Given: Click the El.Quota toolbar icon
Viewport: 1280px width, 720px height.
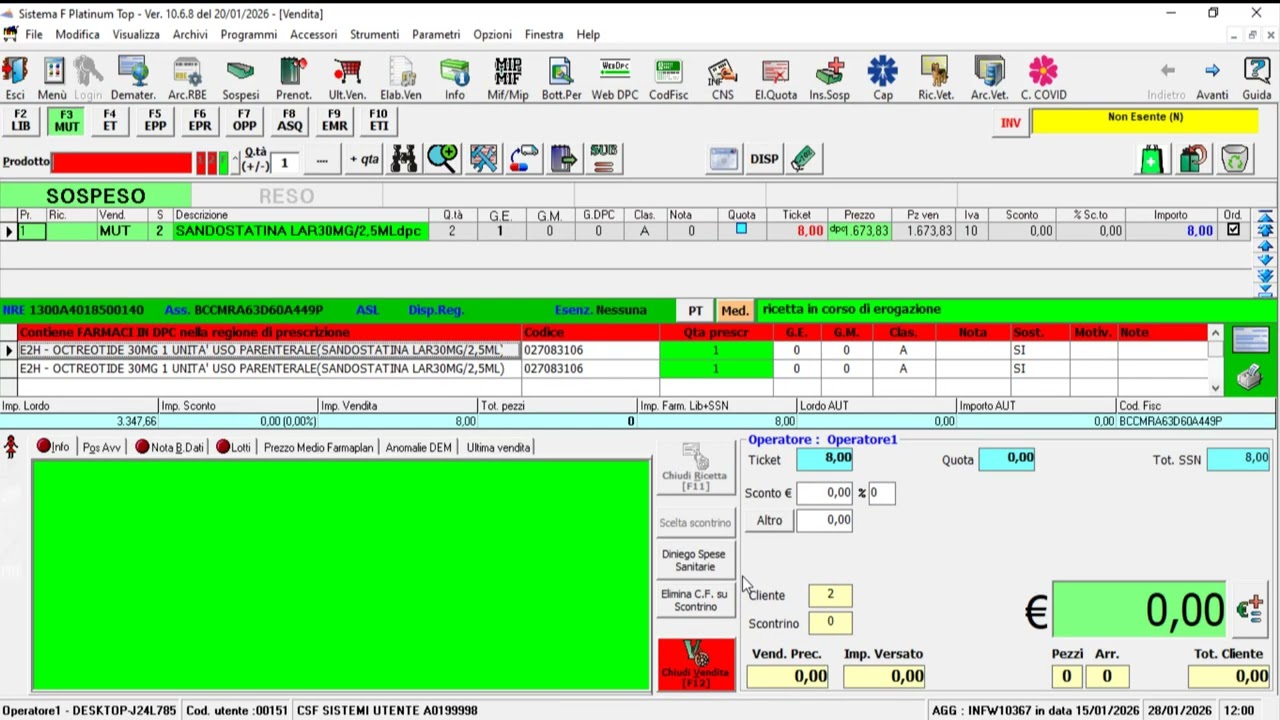Looking at the screenshot, I should 776,79.
